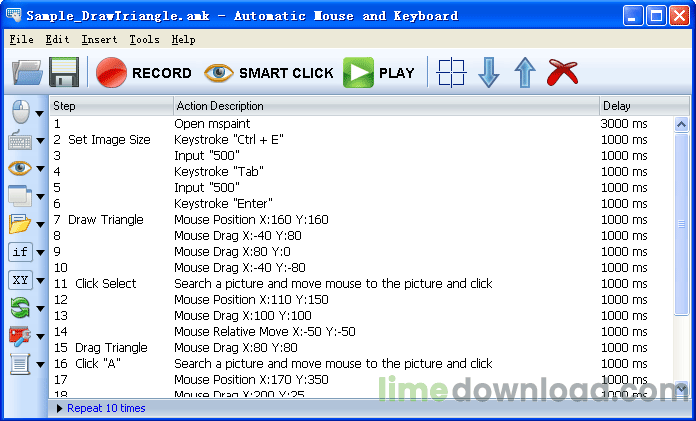Expand the 'if' condition dropdown arrow

pos(40,253)
